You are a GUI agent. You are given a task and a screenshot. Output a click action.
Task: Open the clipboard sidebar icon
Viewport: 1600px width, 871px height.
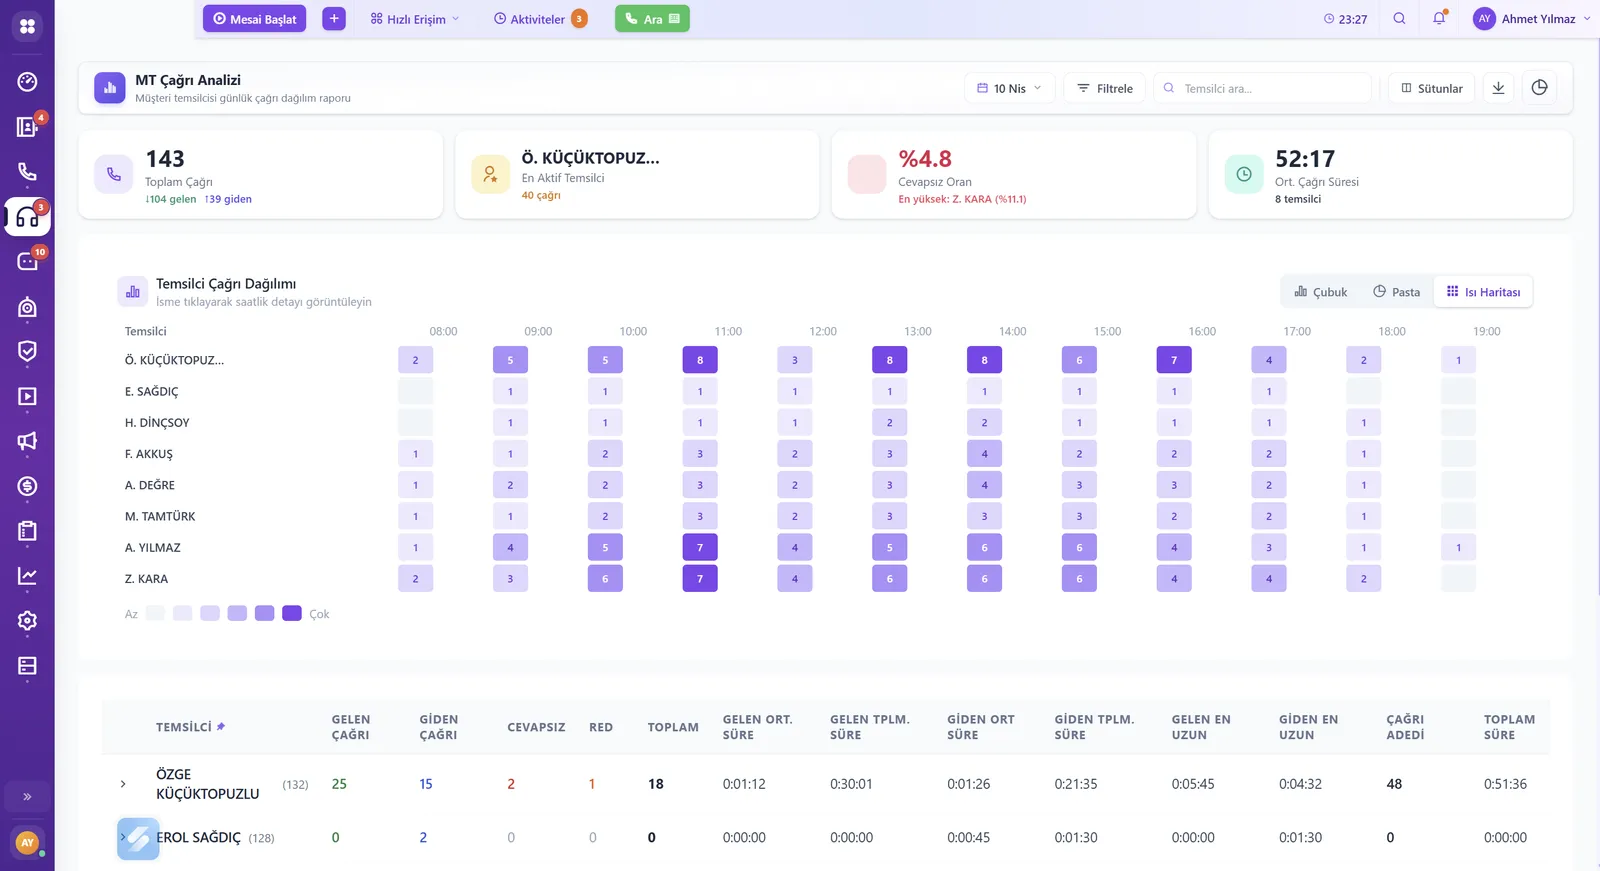(x=27, y=531)
